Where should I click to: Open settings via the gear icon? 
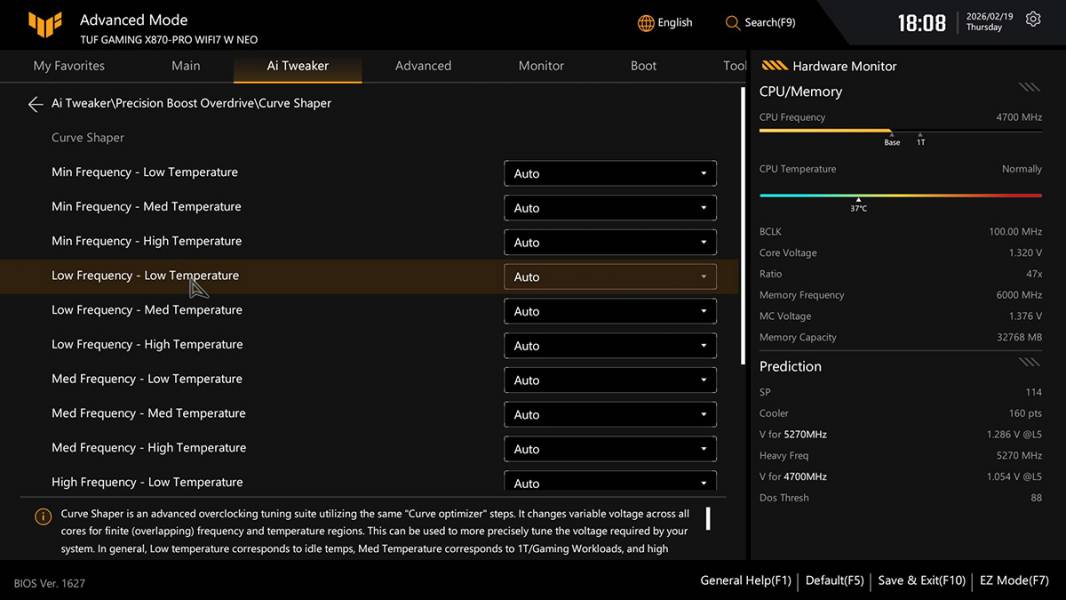tap(1033, 20)
